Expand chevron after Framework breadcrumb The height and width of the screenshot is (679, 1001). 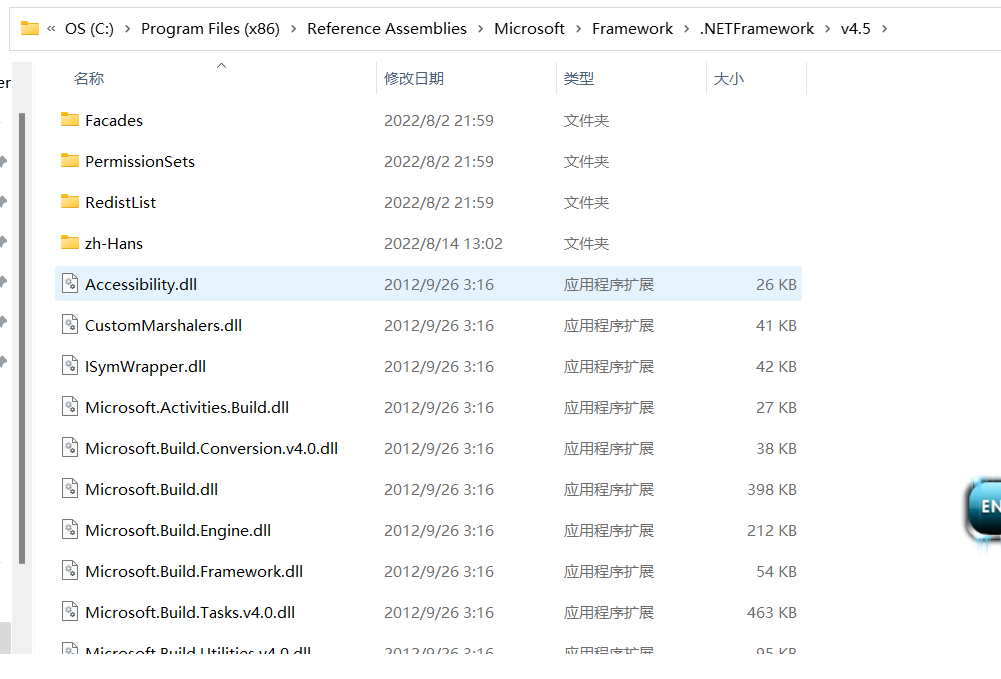687,29
